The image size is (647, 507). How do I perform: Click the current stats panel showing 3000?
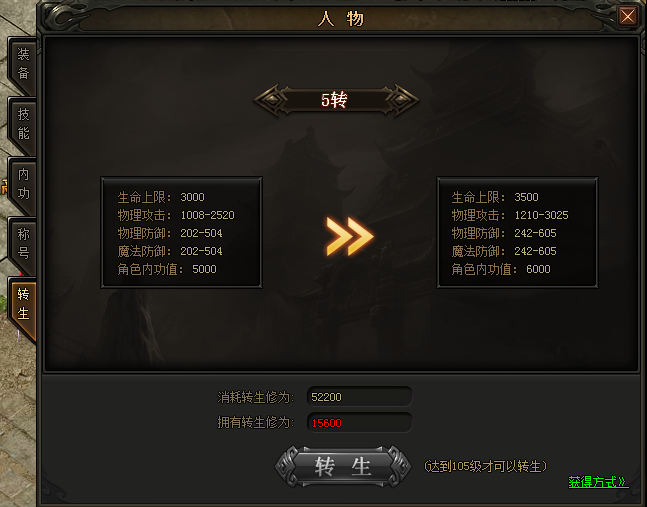point(182,233)
